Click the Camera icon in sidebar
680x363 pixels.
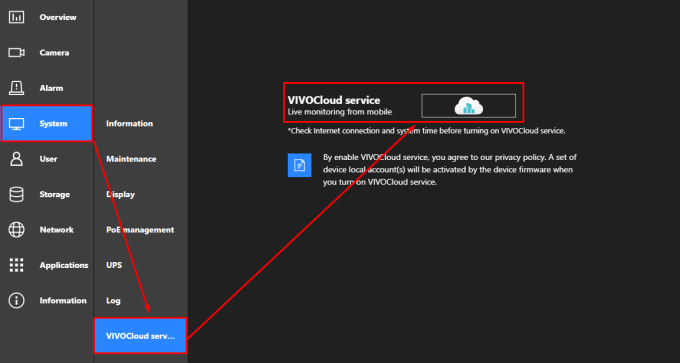click(16, 52)
